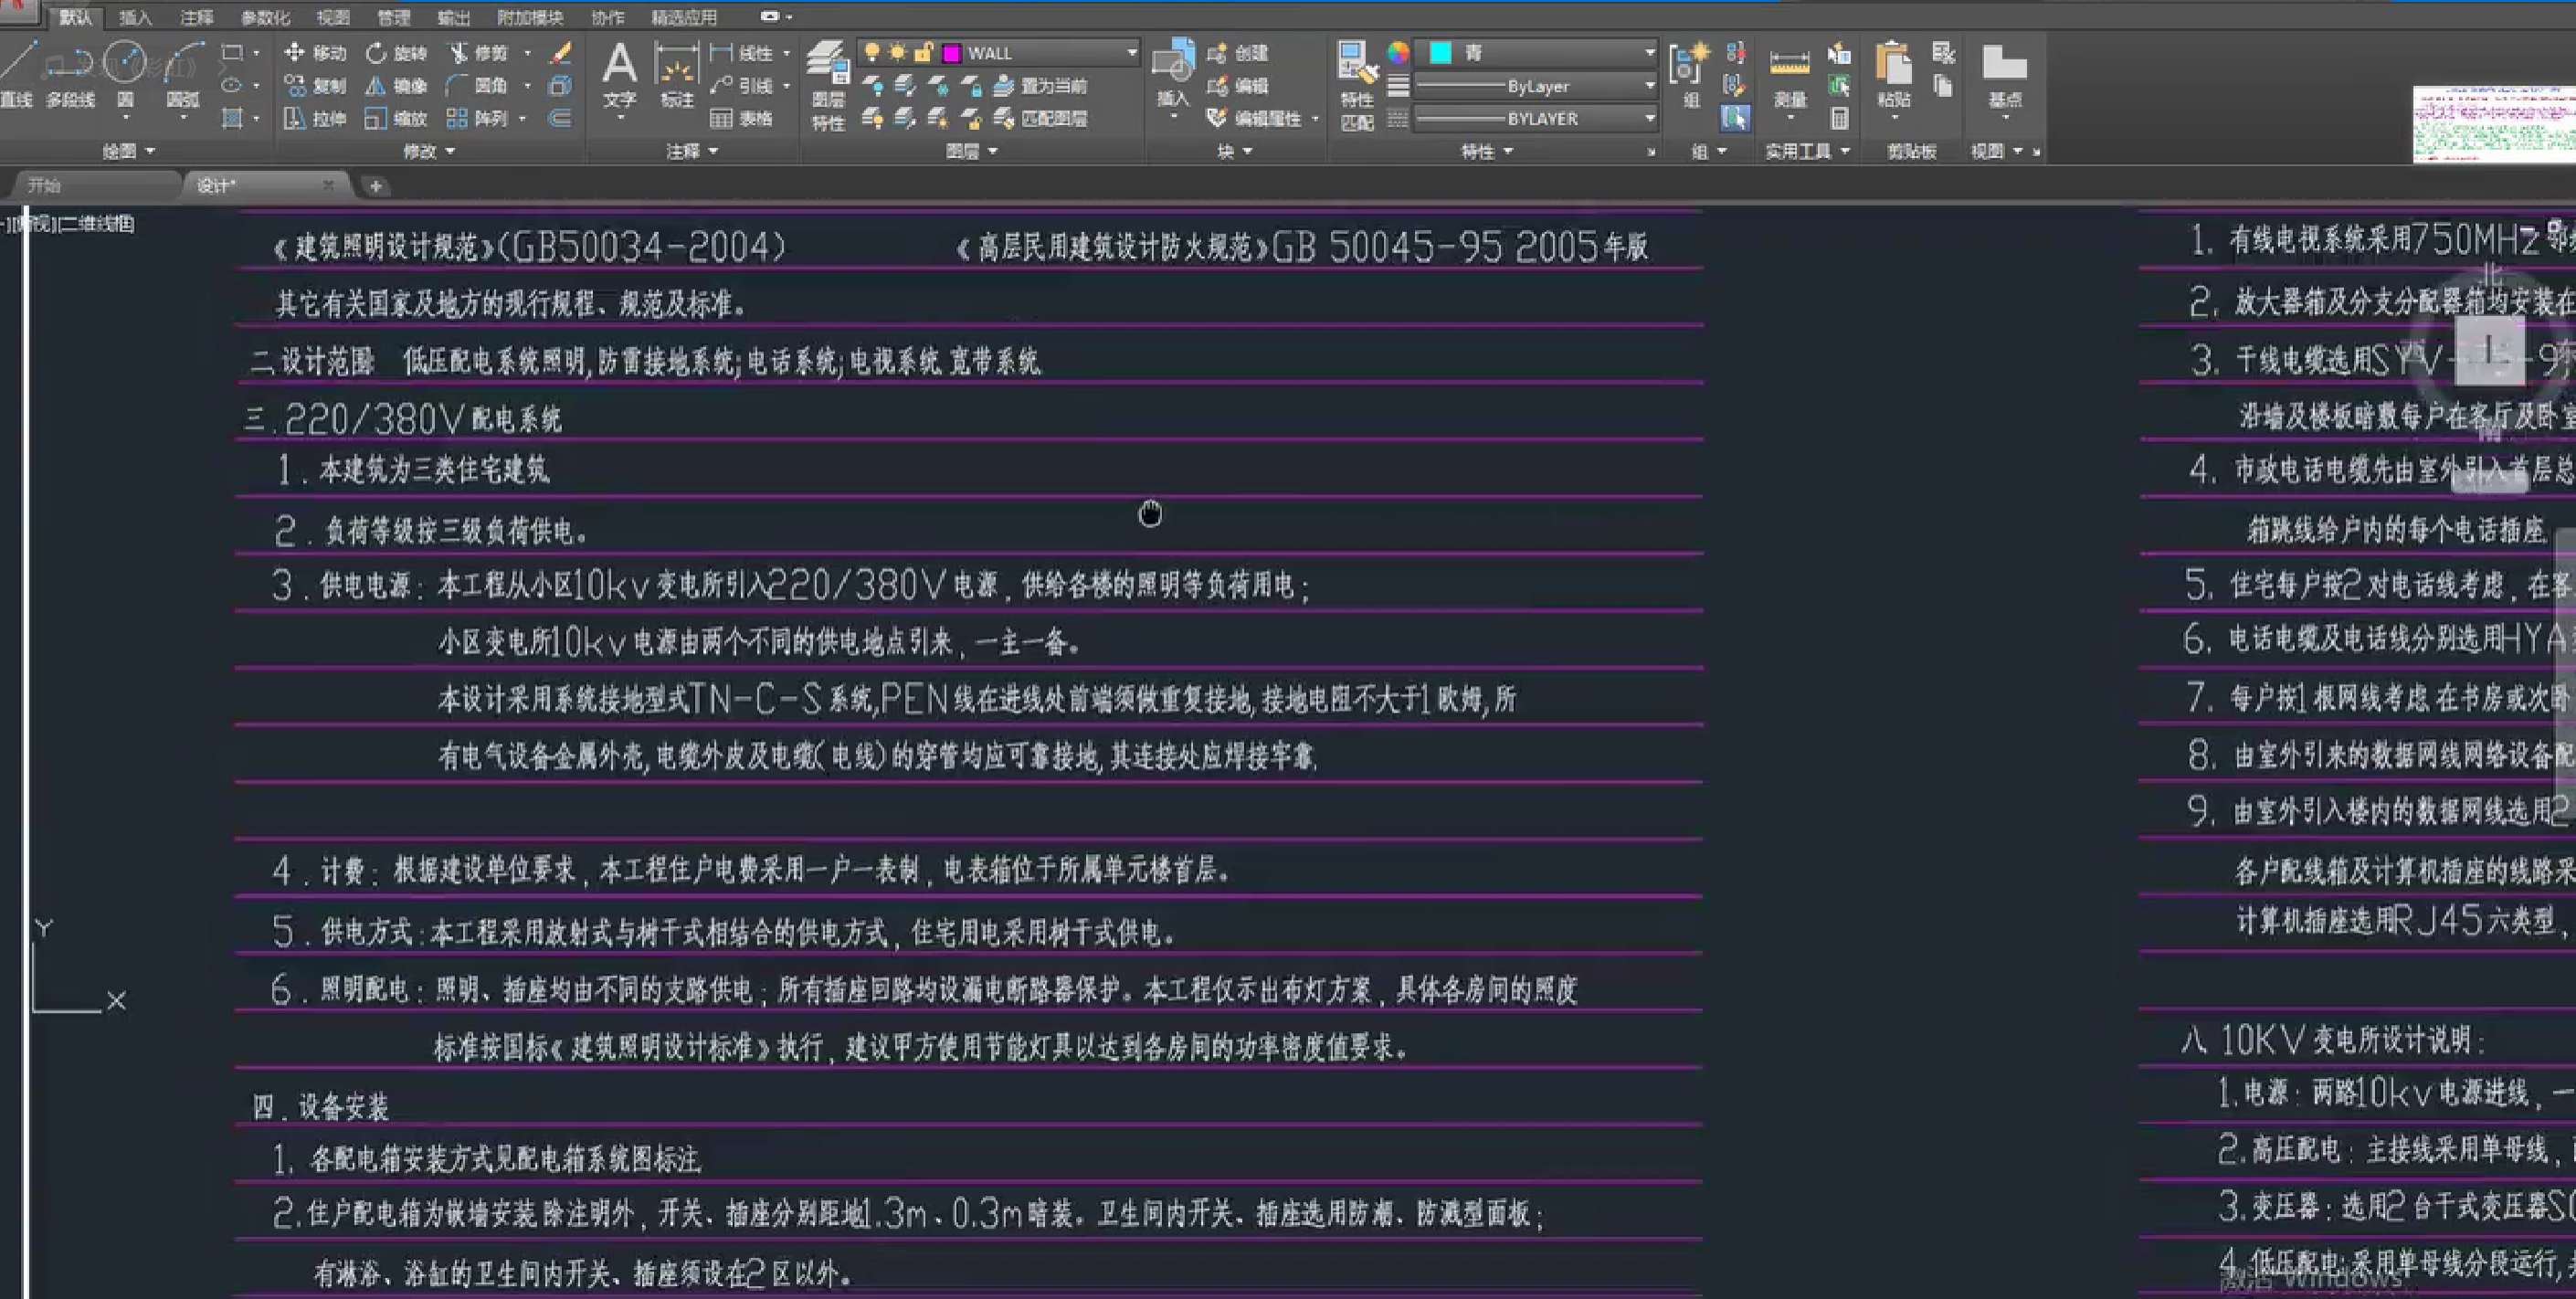Viewport: 2576px width, 1299px height.
Task: Click the magenta WALL layer color swatch
Action: pyautogui.click(x=951, y=53)
